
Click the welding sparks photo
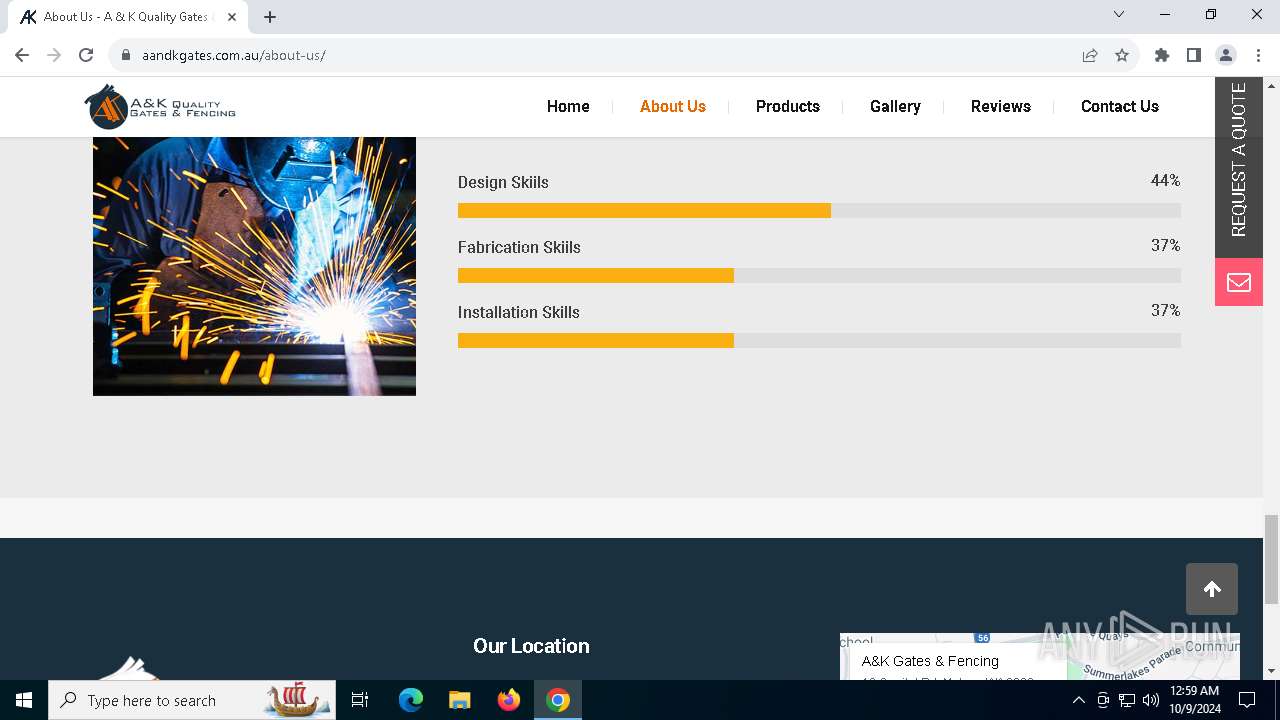(x=254, y=266)
